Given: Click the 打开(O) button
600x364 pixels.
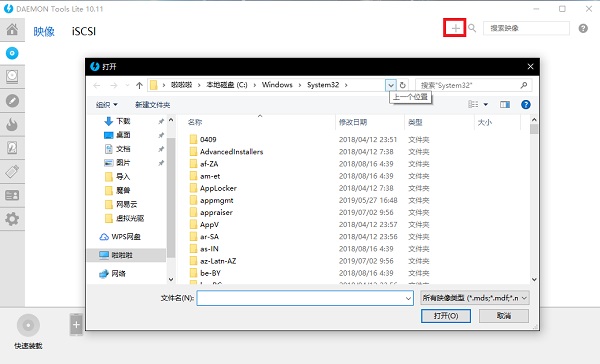Looking at the screenshot, I should pyautogui.click(x=446, y=316).
